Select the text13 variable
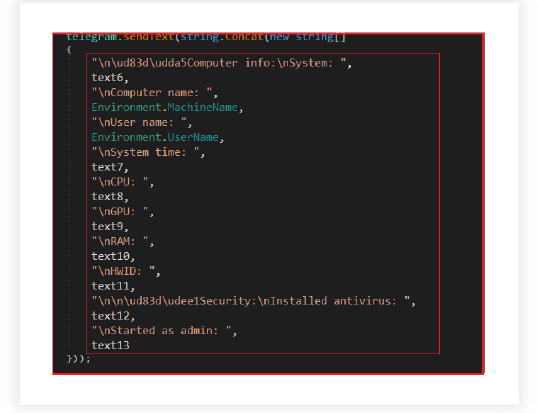This screenshot has width=537, height=413. (x=110, y=346)
